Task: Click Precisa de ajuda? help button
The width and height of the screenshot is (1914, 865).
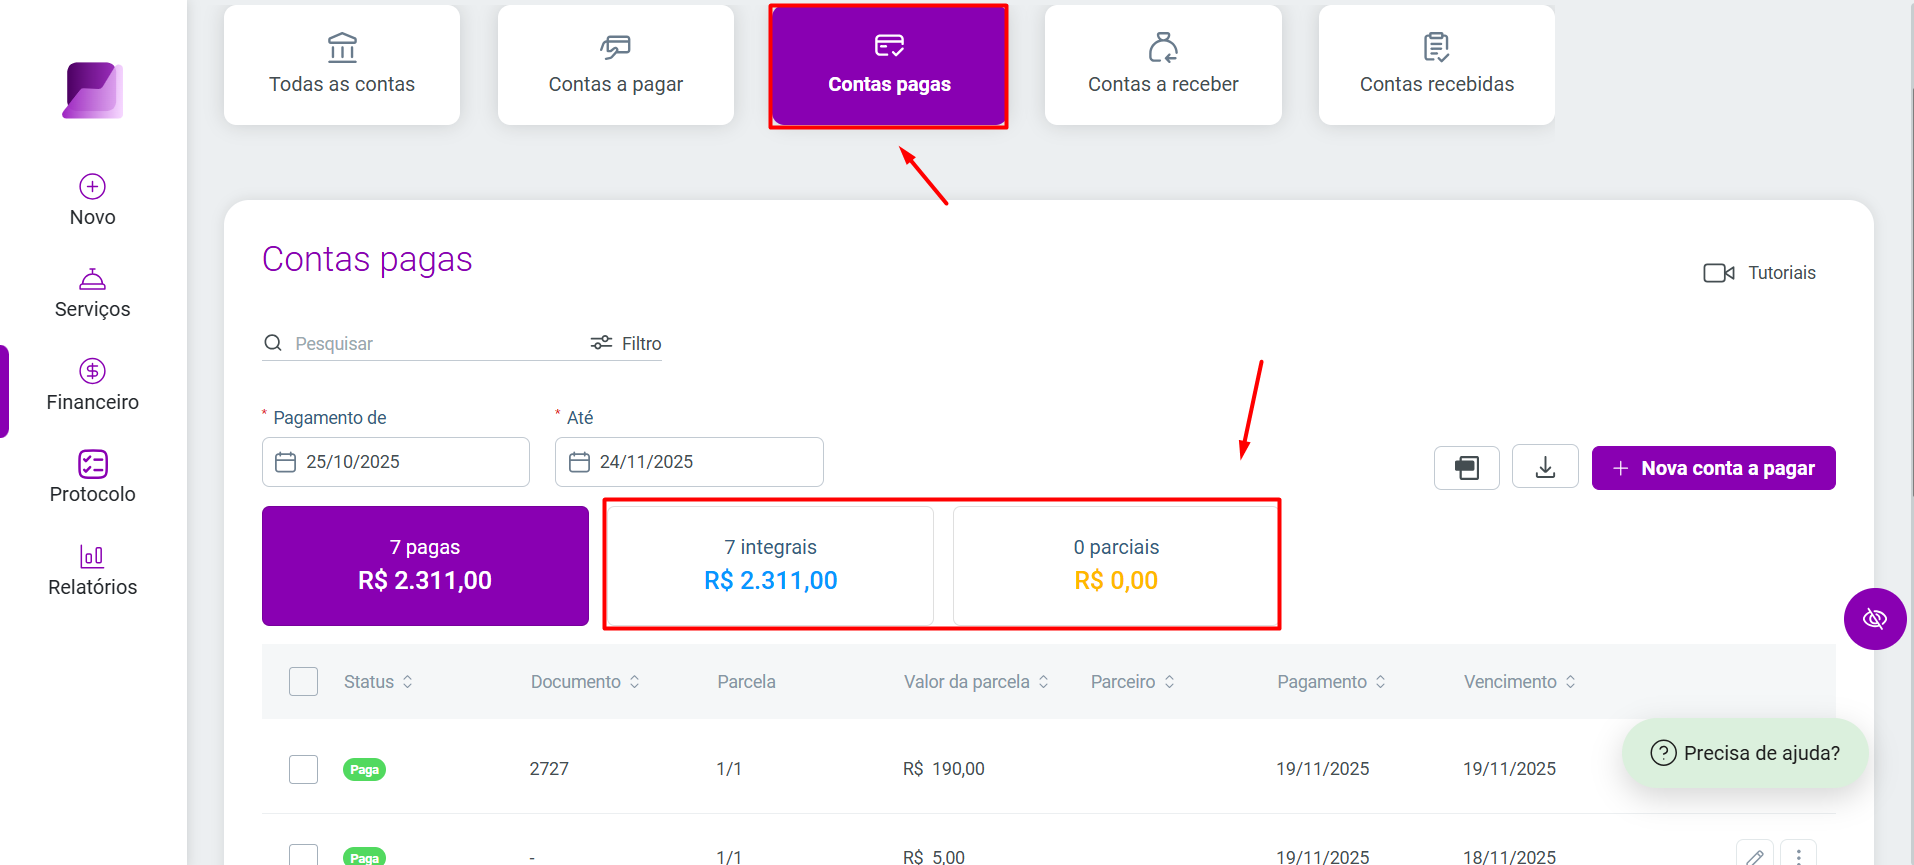Action: click(1745, 753)
